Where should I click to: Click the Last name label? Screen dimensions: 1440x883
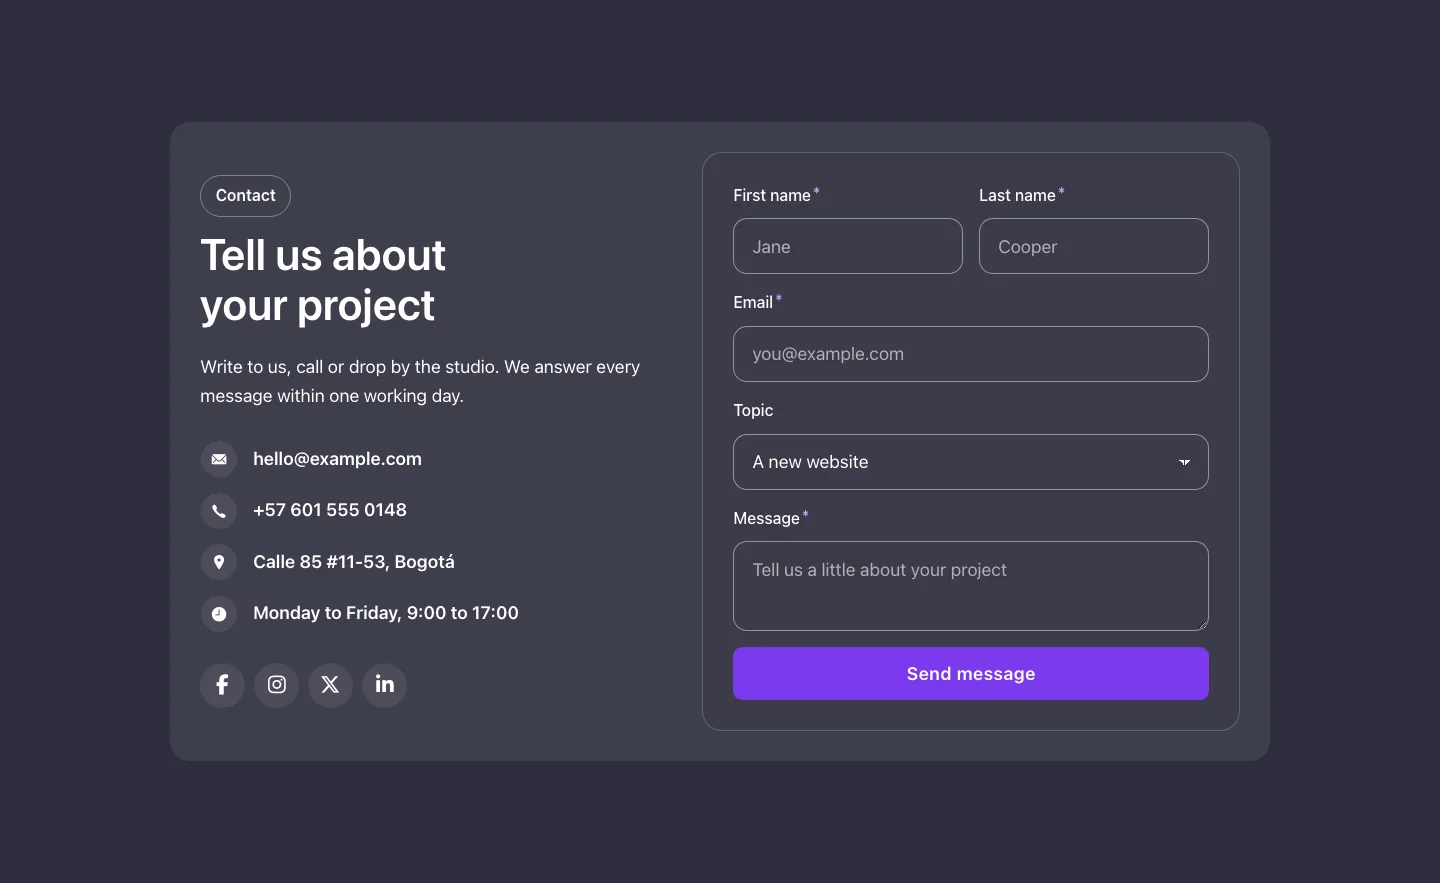pyautogui.click(x=1017, y=195)
